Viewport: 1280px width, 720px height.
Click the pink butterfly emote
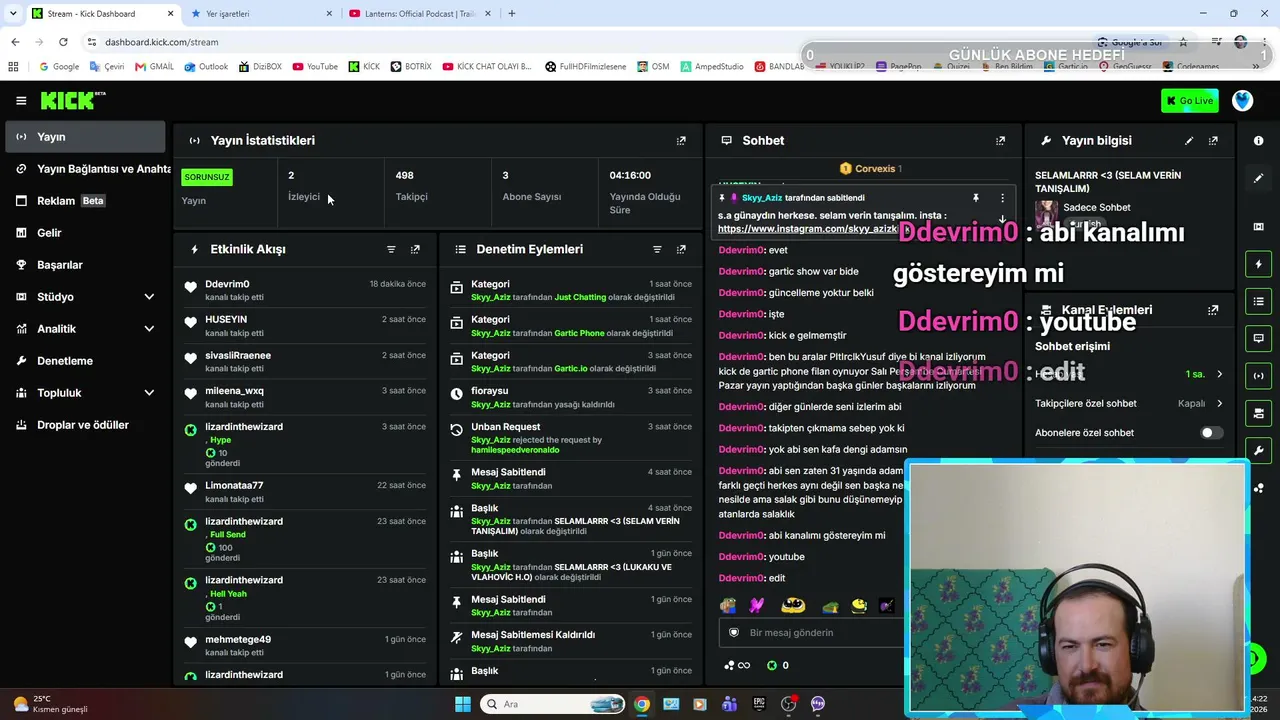coord(757,605)
